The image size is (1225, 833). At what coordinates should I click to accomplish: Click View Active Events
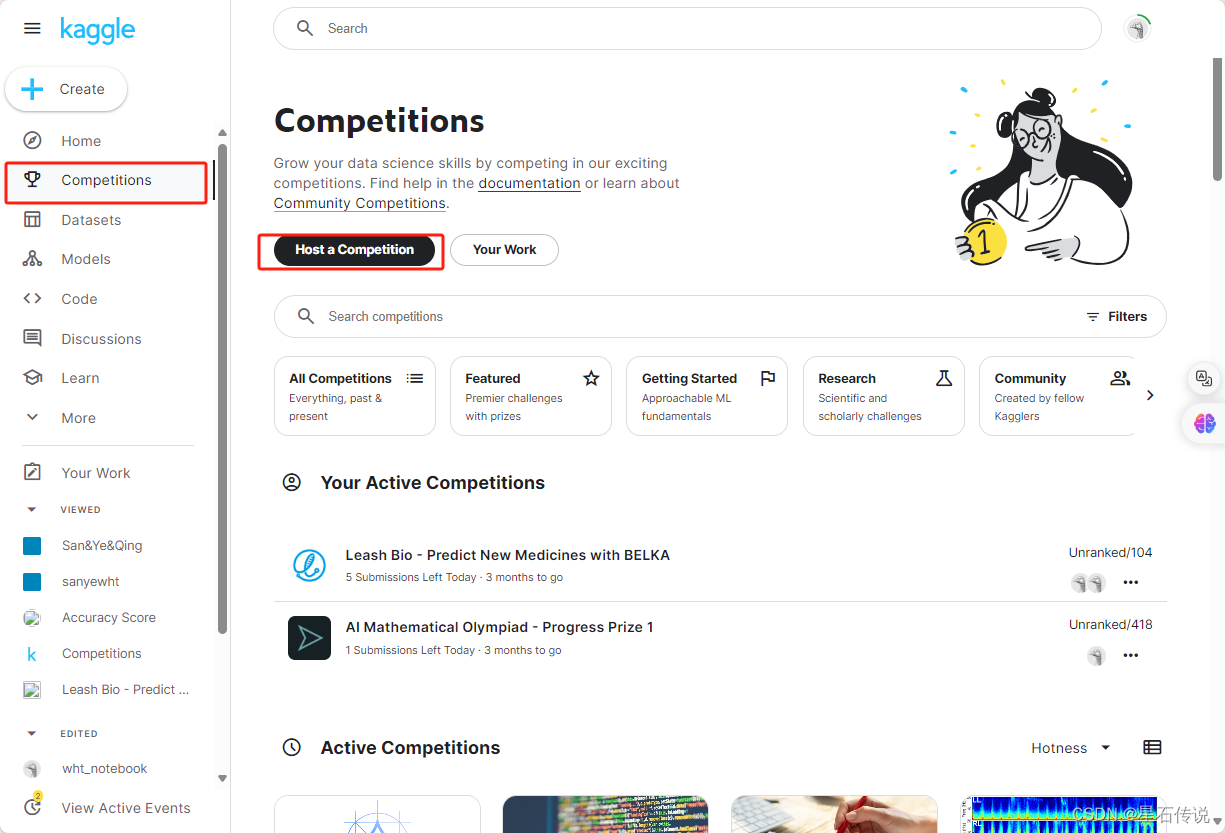pyautogui.click(x=126, y=808)
